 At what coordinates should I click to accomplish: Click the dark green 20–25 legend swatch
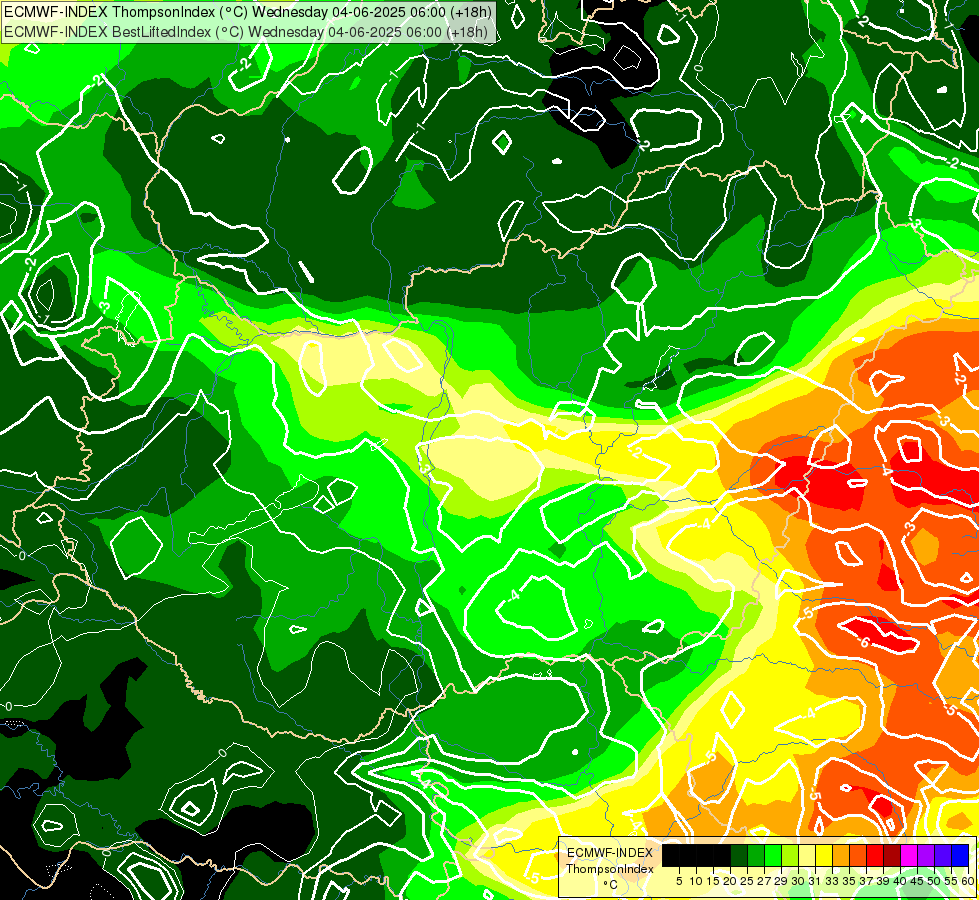[x=739, y=855]
